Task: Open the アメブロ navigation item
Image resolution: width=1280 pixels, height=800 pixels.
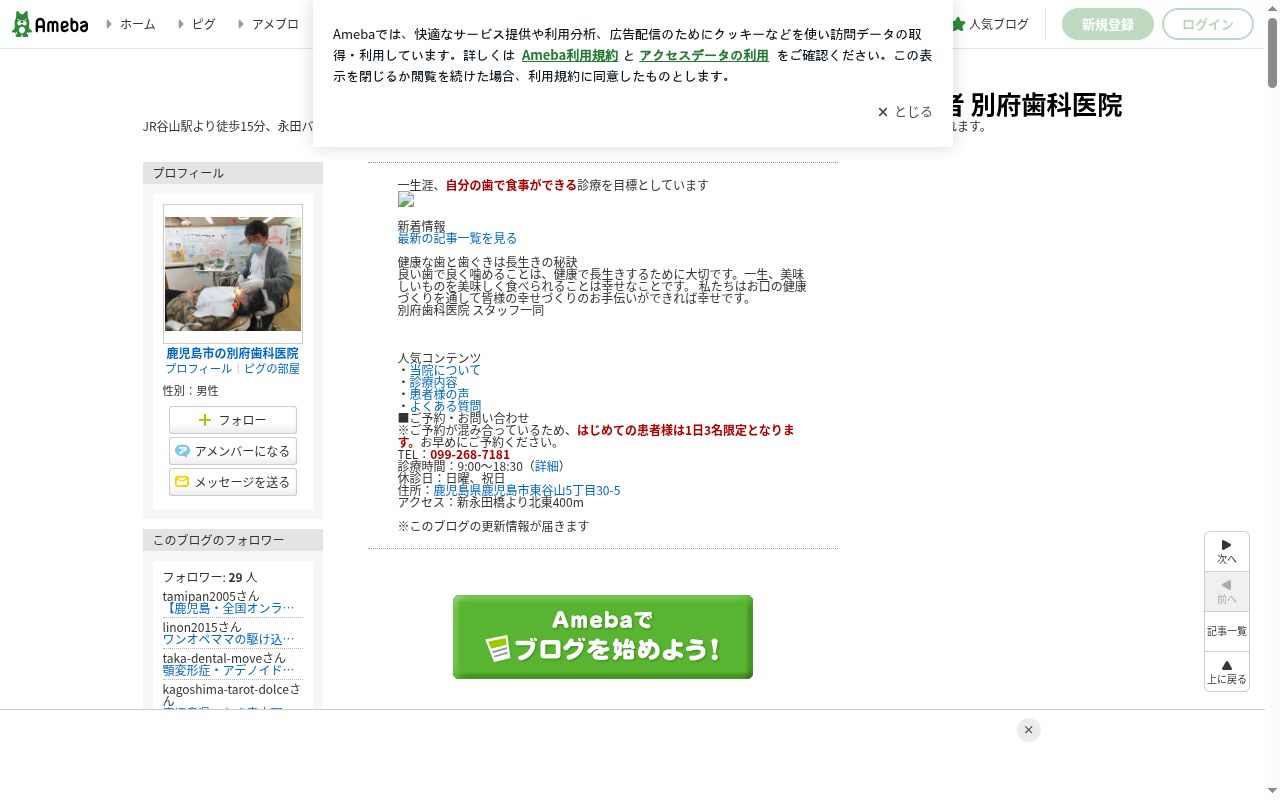Action: tap(275, 24)
